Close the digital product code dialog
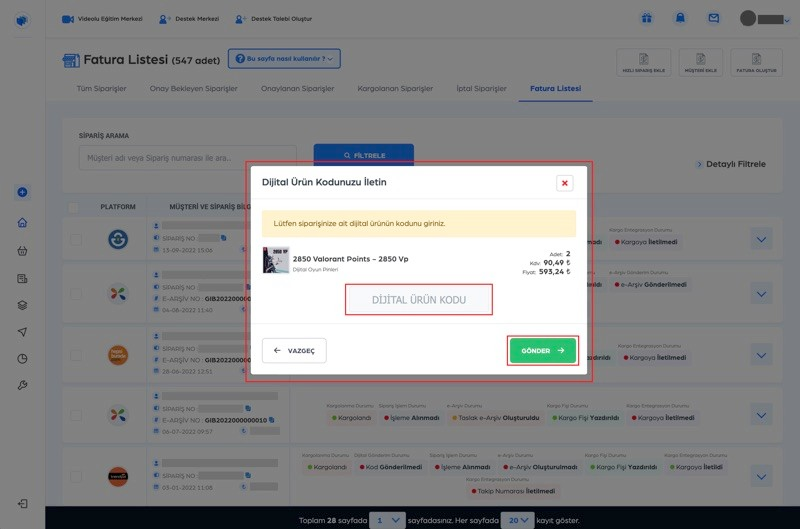 pos(564,183)
